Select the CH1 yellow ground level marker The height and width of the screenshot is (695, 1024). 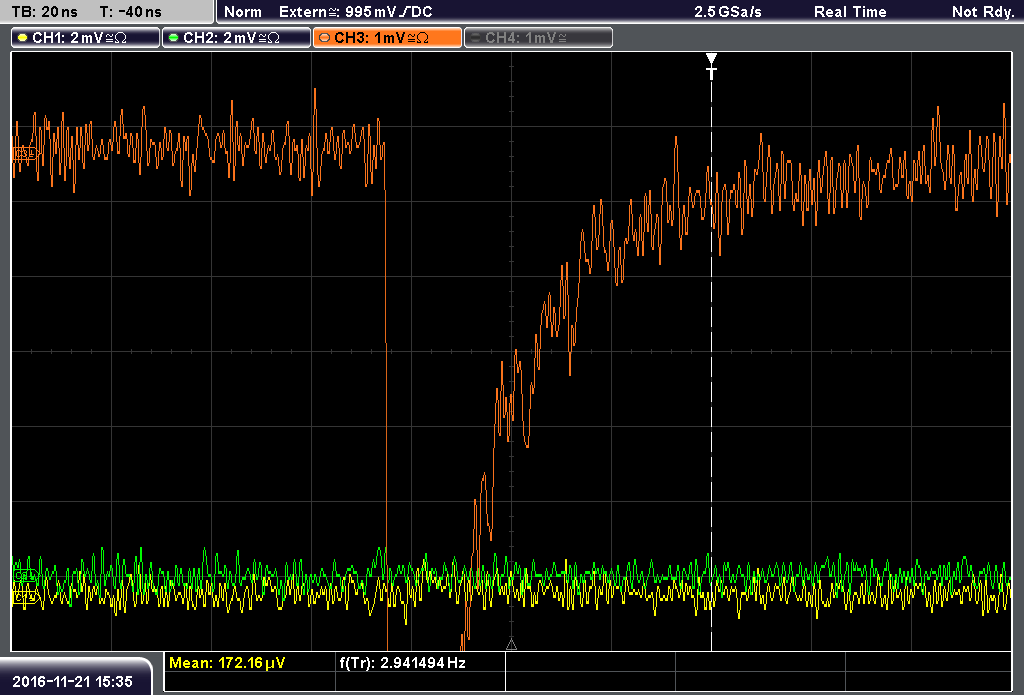[x=25, y=597]
